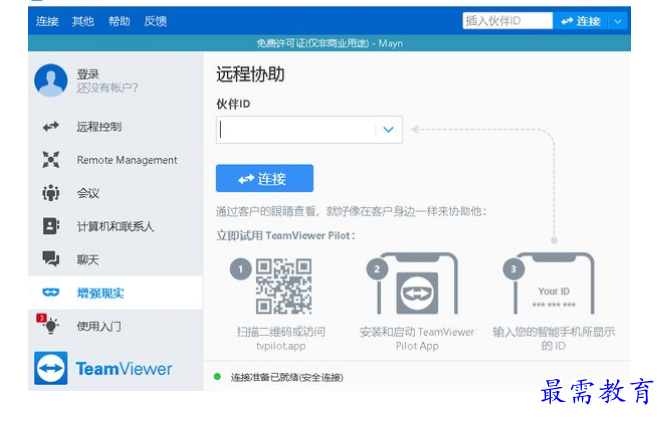This screenshot has width=662, height=423.
Task: Open the Remote Management sidebar tab
Action: click(x=115, y=160)
